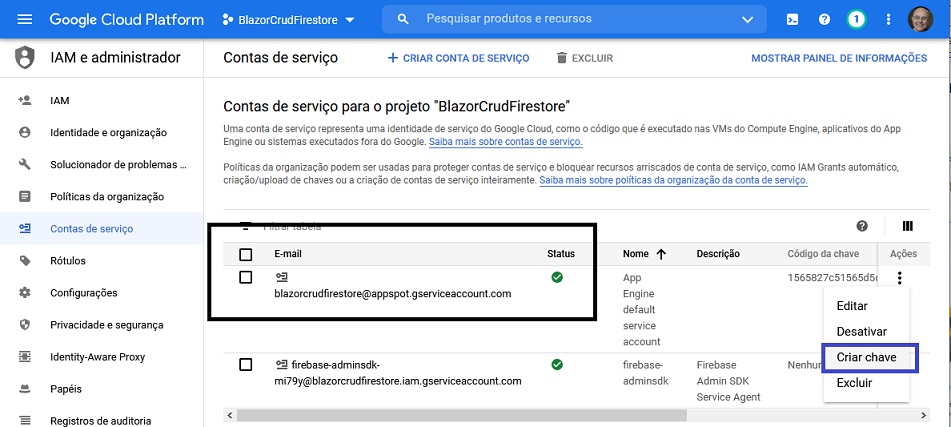Click the IAM e administrador shield icon
The width and height of the screenshot is (951, 427).
click(25, 58)
